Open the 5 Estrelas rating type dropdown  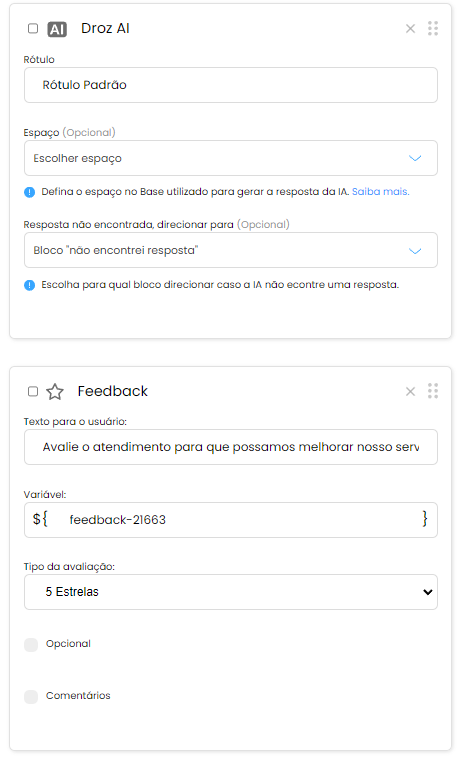click(231, 592)
